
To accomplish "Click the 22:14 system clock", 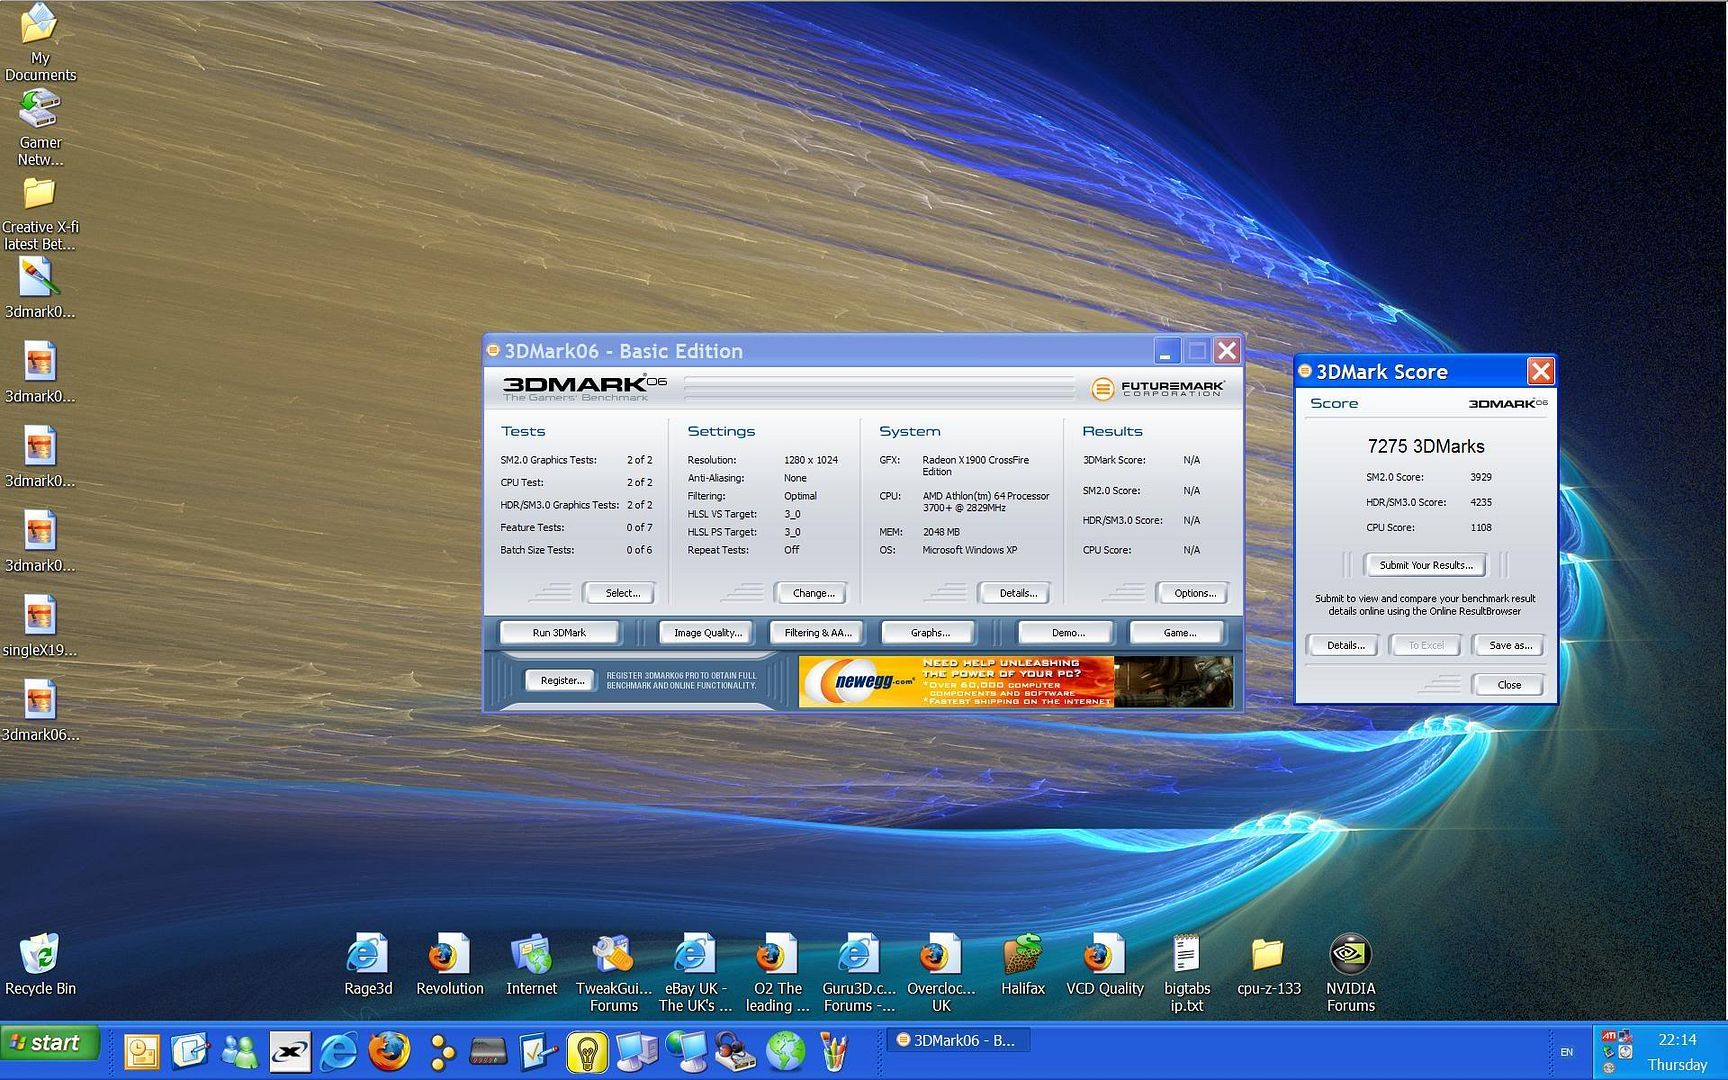I will 1677,1040.
